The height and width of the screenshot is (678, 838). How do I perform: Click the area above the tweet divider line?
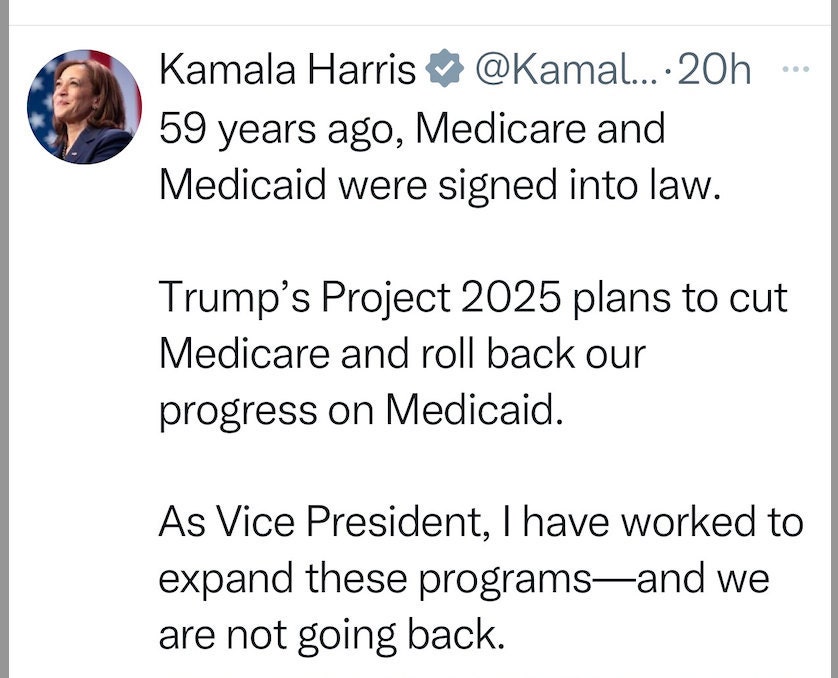pos(419,12)
